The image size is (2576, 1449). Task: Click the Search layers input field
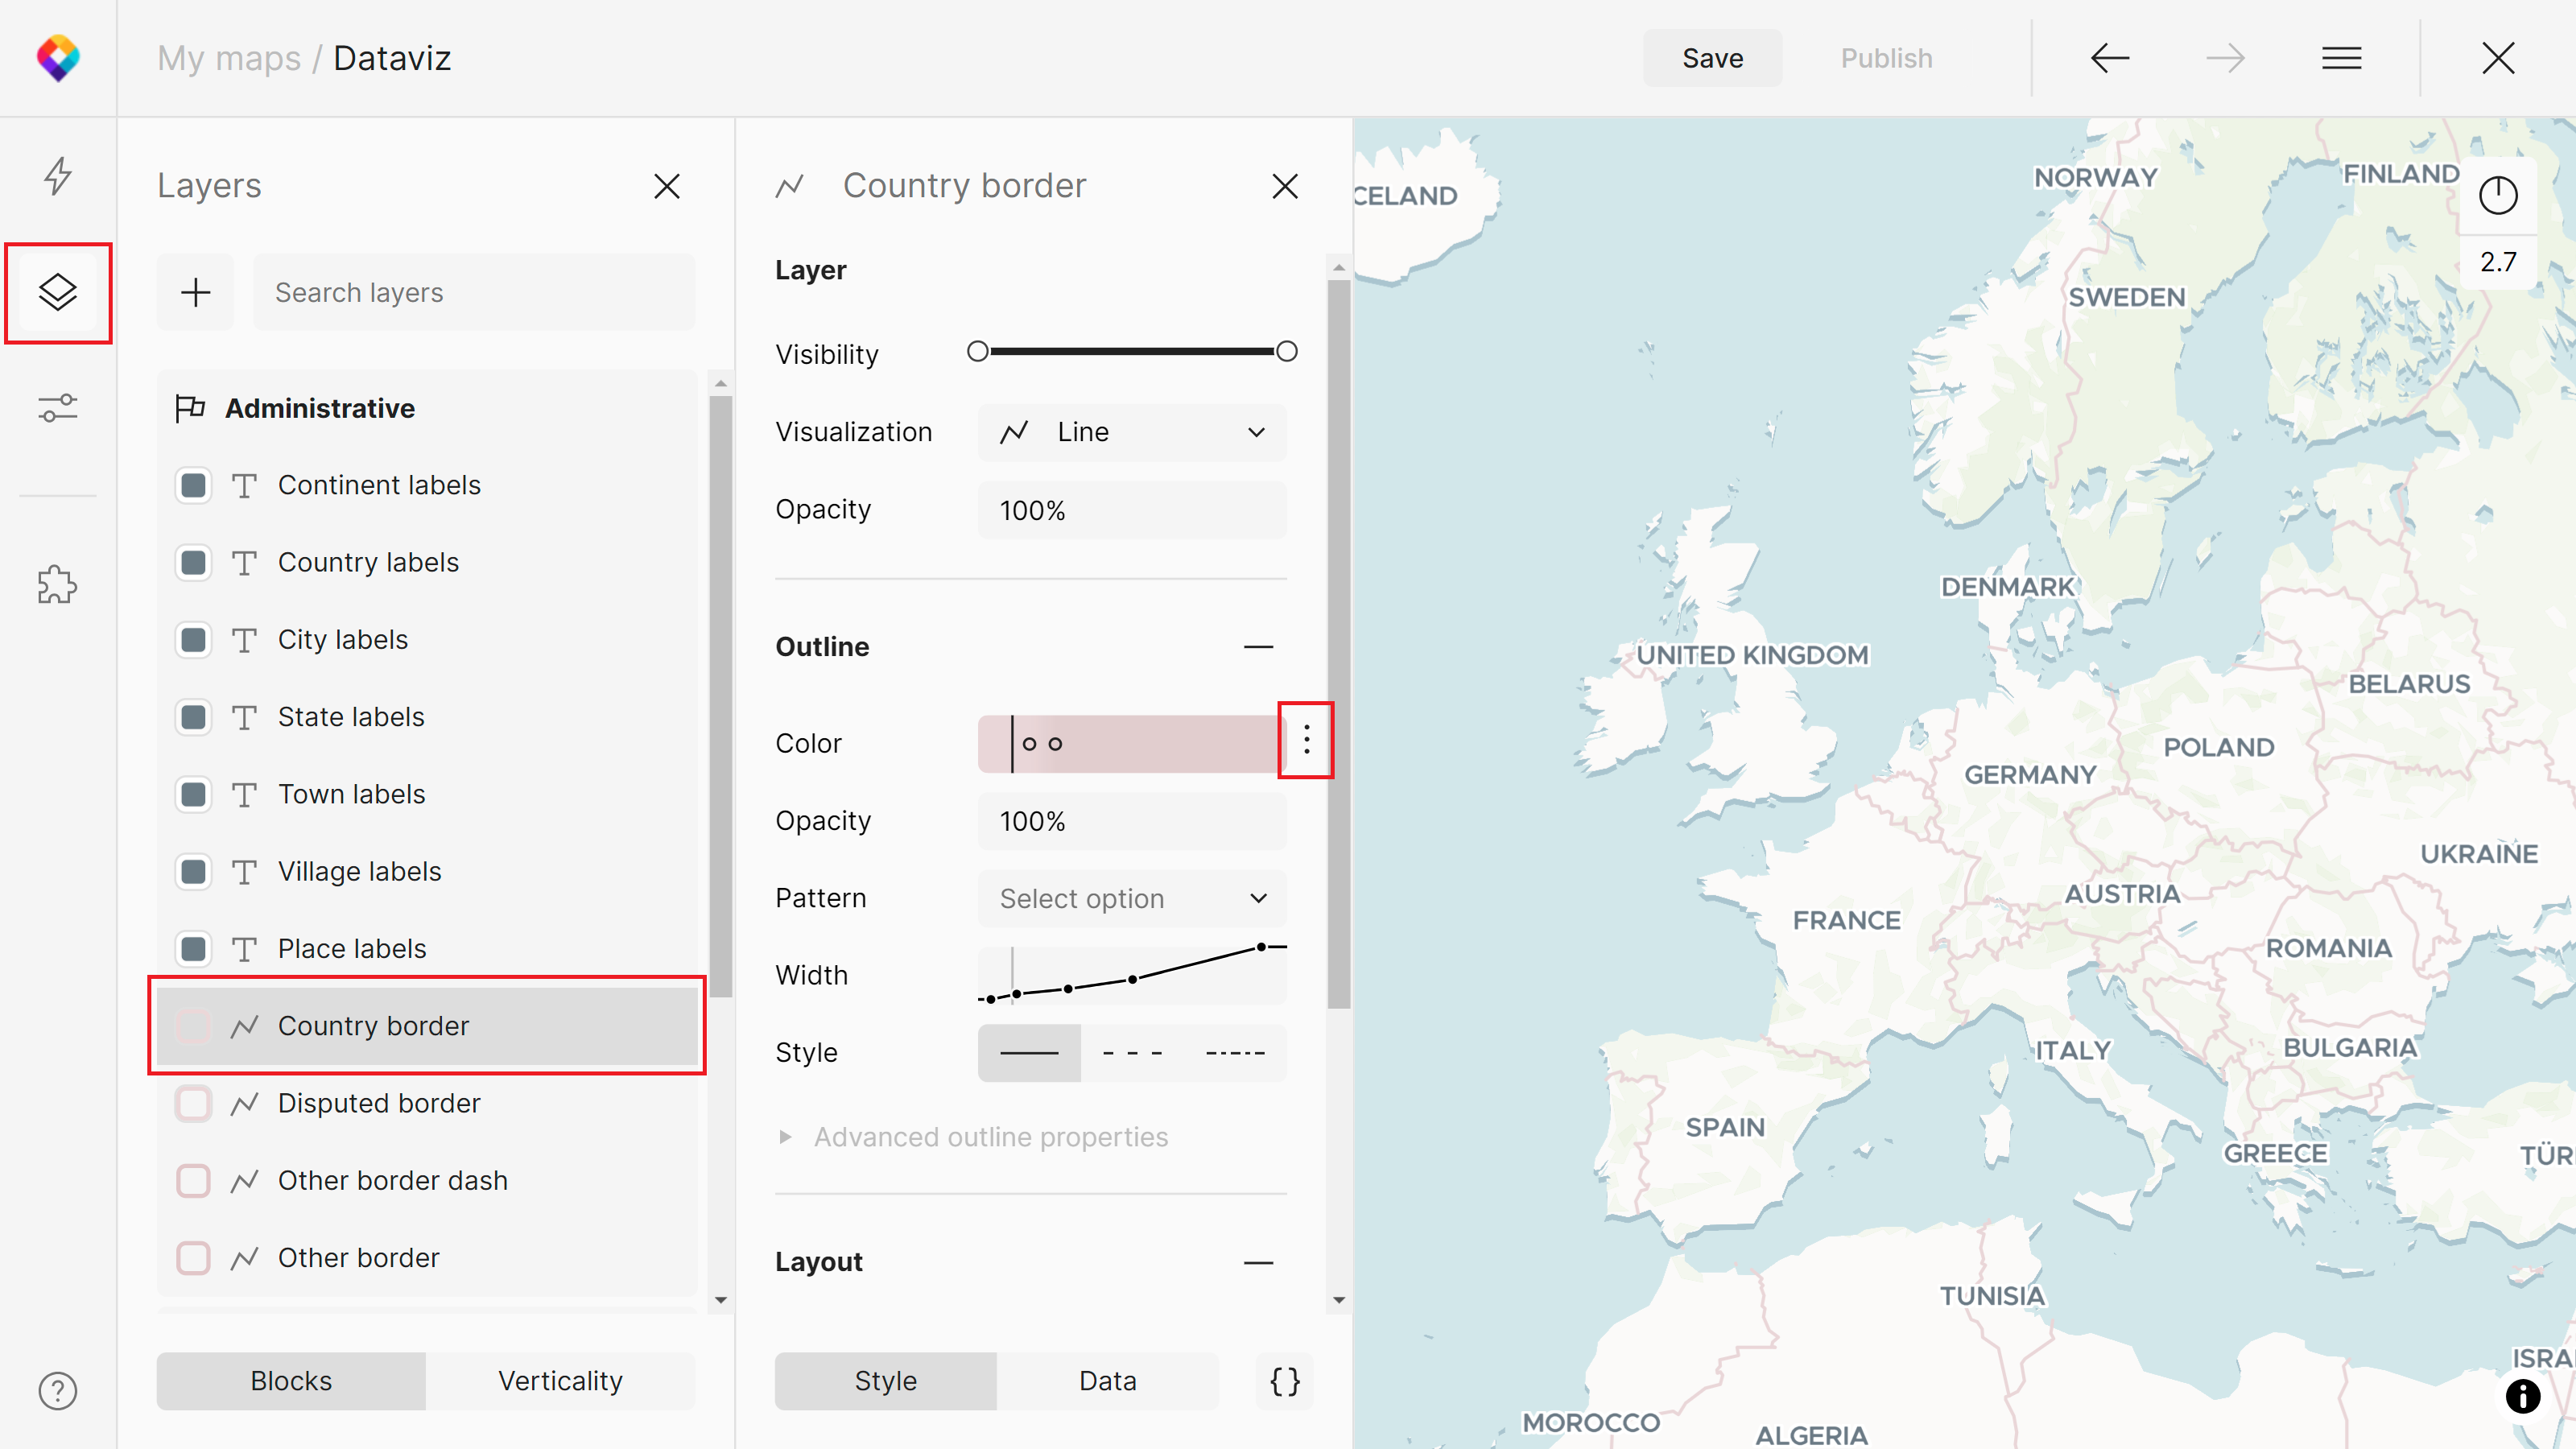click(474, 292)
